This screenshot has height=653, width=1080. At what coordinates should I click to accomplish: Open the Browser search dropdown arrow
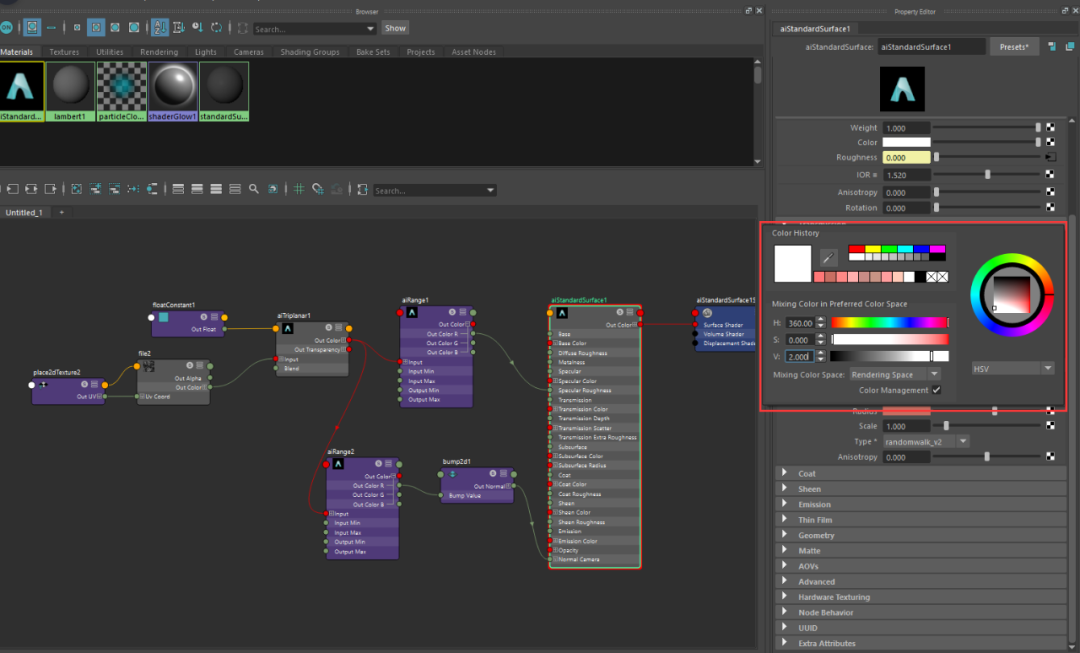pos(370,29)
